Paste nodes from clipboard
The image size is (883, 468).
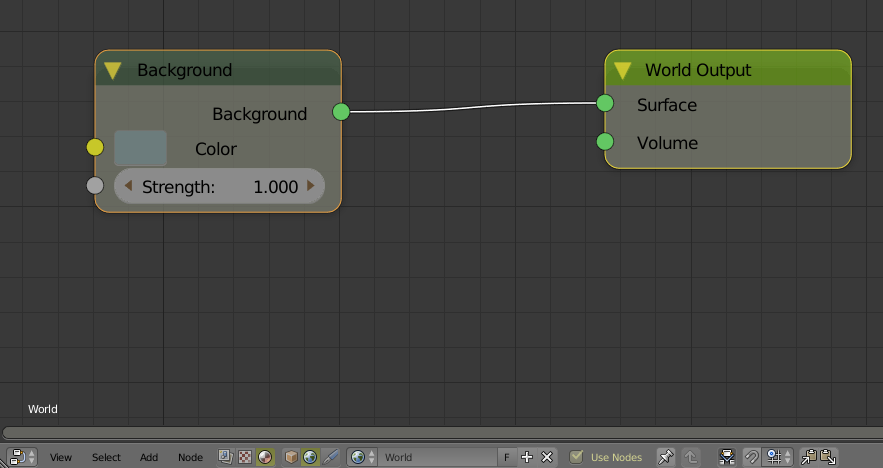(x=828, y=457)
